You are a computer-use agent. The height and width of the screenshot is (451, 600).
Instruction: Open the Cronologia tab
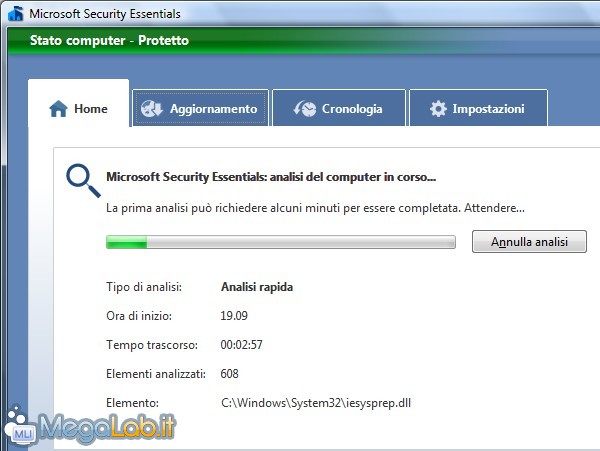(x=339, y=108)
